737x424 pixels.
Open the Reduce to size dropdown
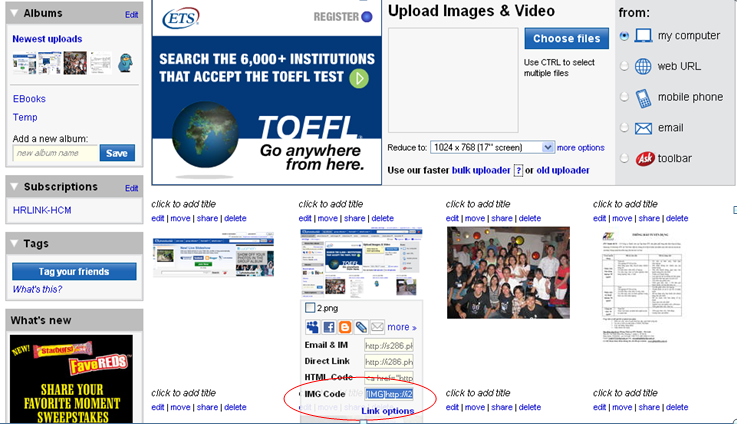coord(492,148)
